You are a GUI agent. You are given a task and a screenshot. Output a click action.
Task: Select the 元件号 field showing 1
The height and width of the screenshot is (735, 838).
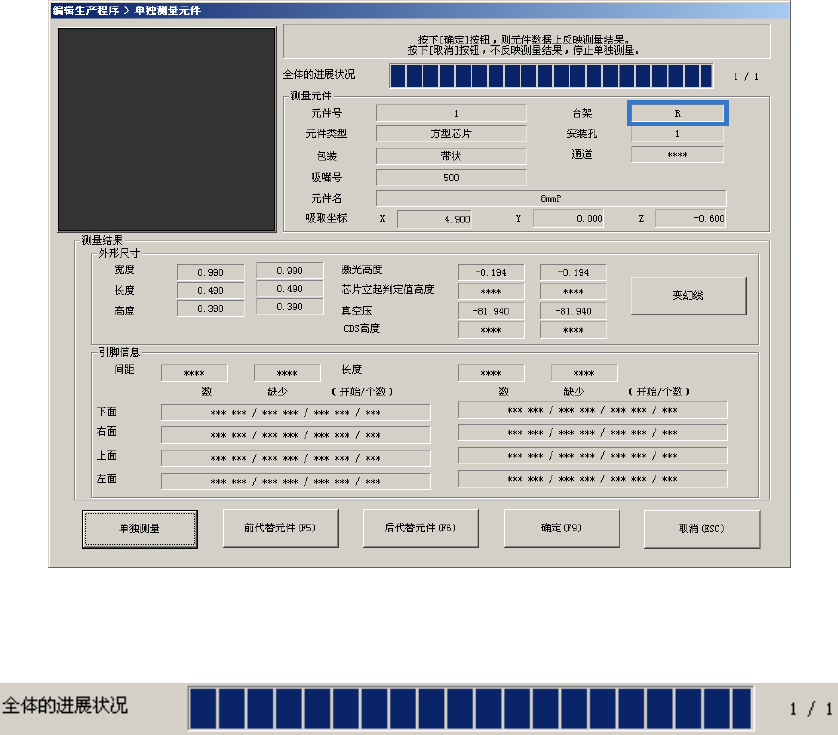451,113
